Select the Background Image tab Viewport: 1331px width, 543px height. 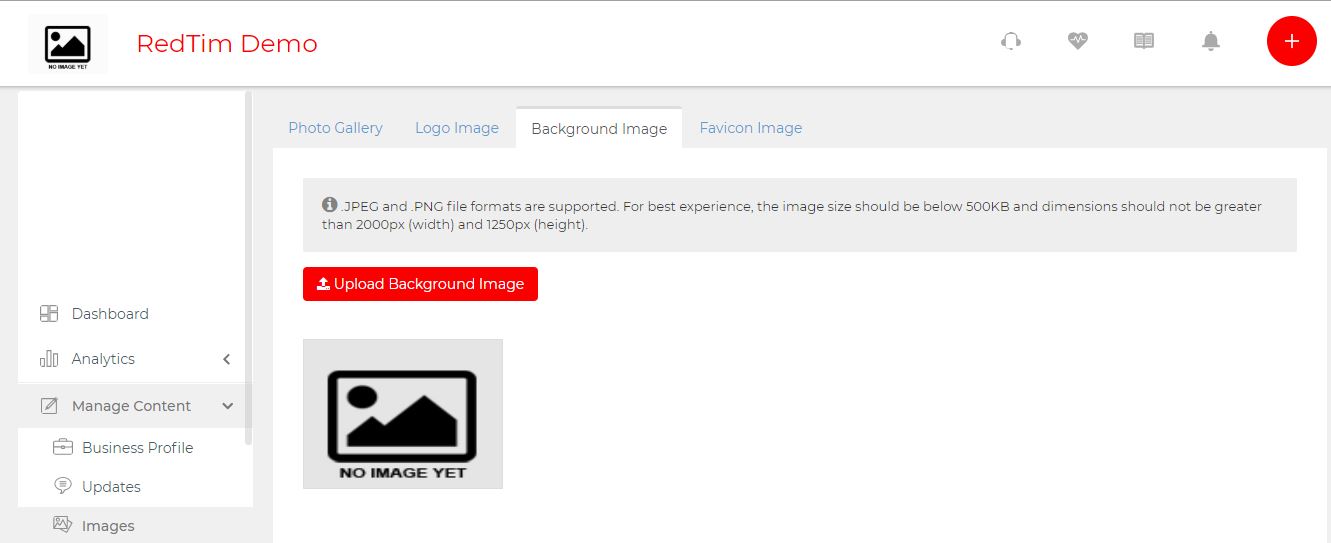pyautogui.click(x=599, y=128)
